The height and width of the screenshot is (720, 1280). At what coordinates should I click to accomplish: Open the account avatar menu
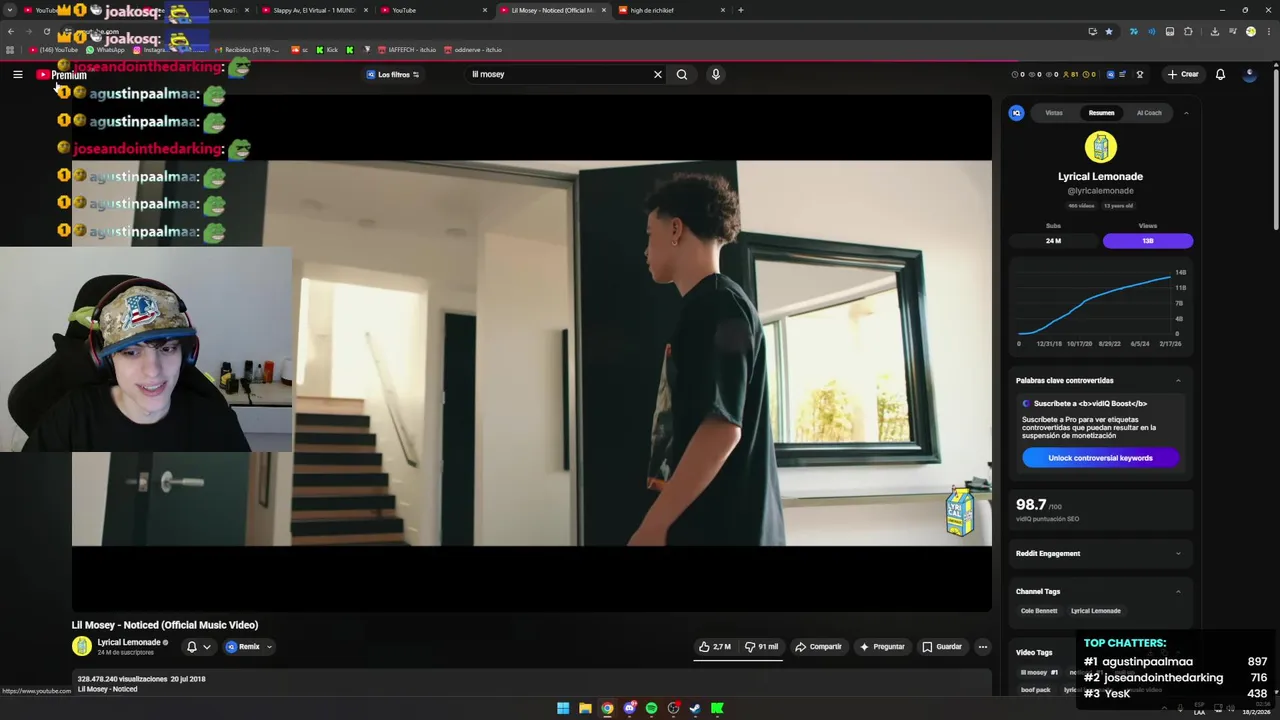click(x=1249, y=74)
